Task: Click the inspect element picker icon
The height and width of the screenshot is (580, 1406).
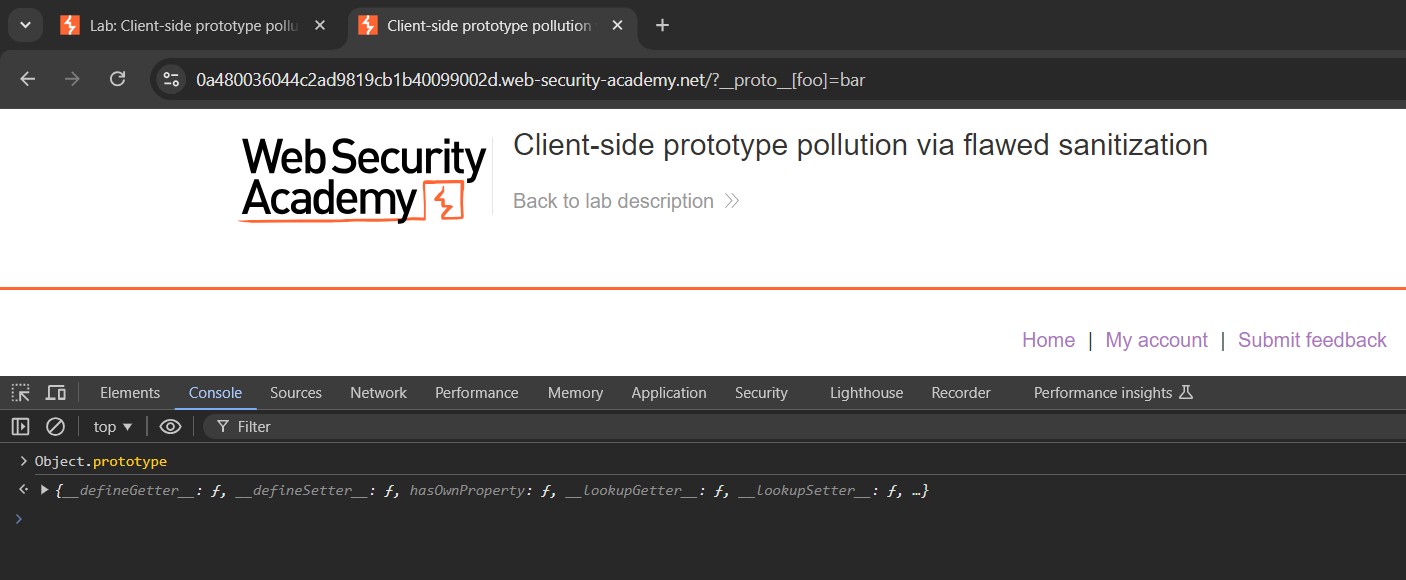Action: [x=21, y=393]
